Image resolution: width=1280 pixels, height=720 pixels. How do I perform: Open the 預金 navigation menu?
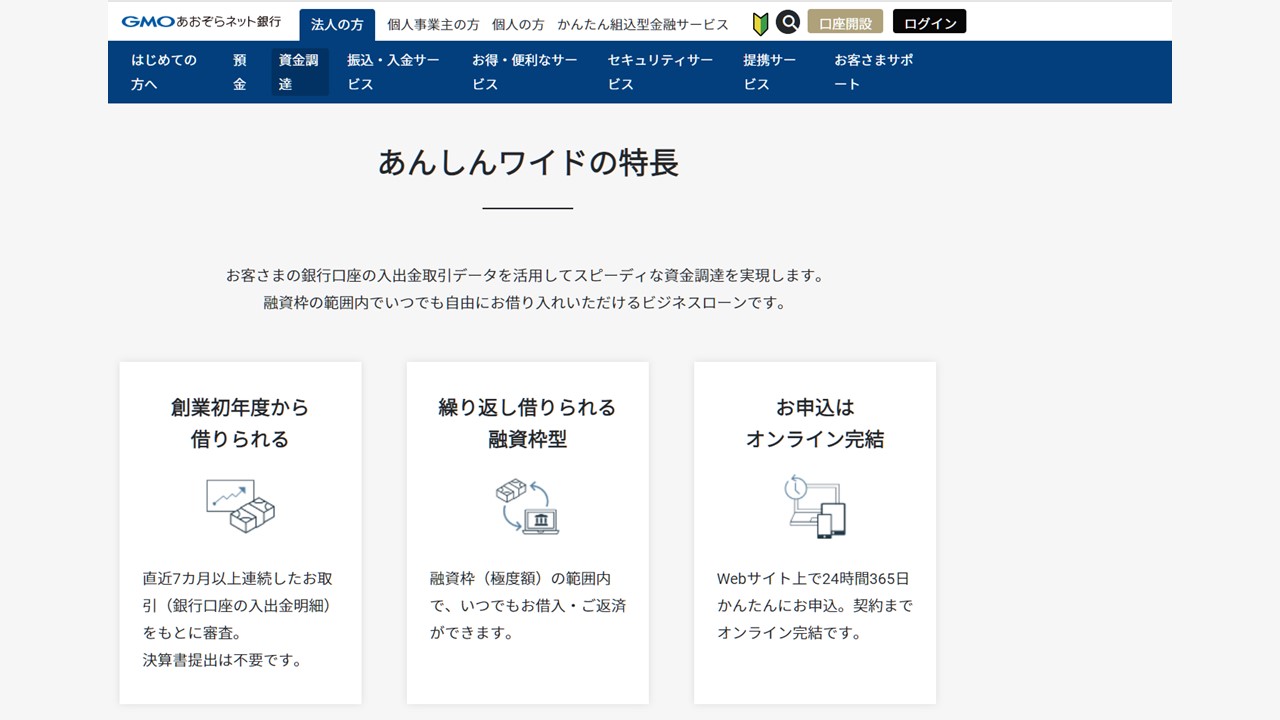(239, 72)
